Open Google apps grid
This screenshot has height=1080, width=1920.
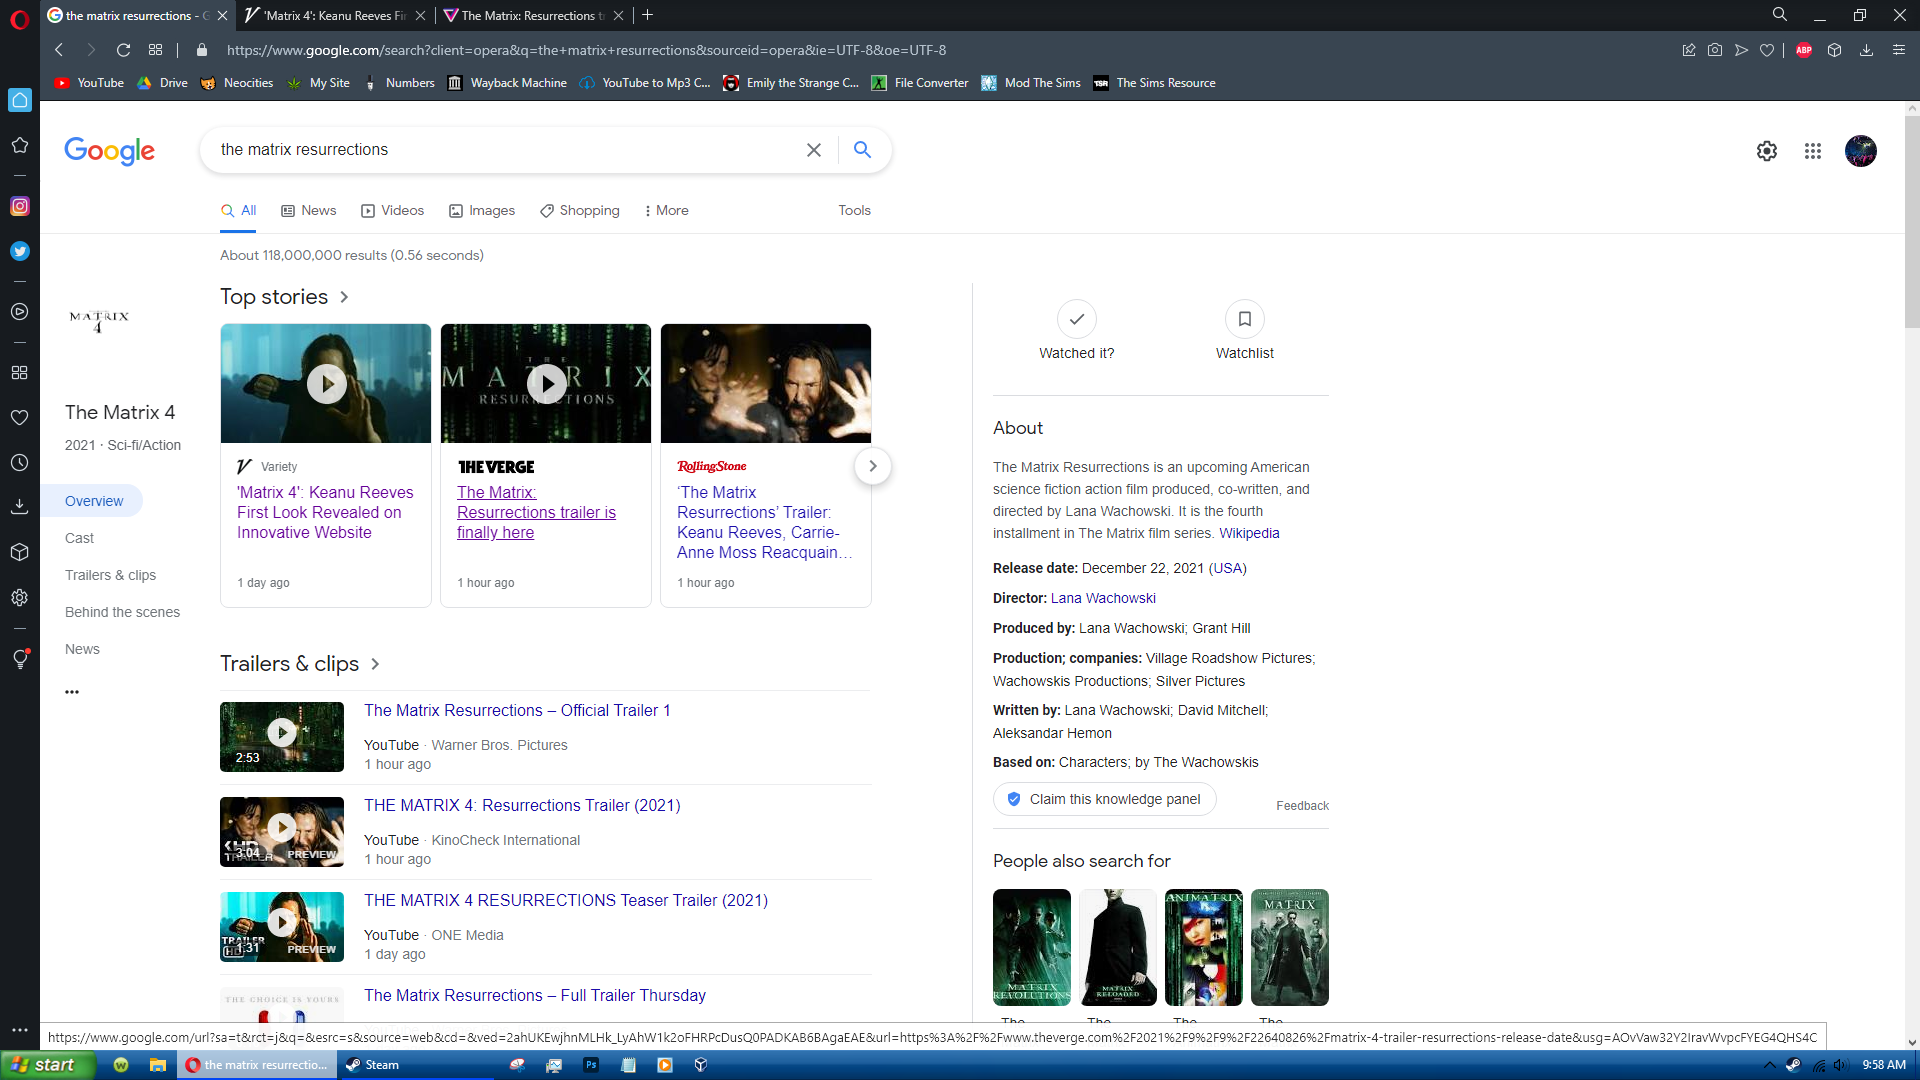(x=1813, y=151)
